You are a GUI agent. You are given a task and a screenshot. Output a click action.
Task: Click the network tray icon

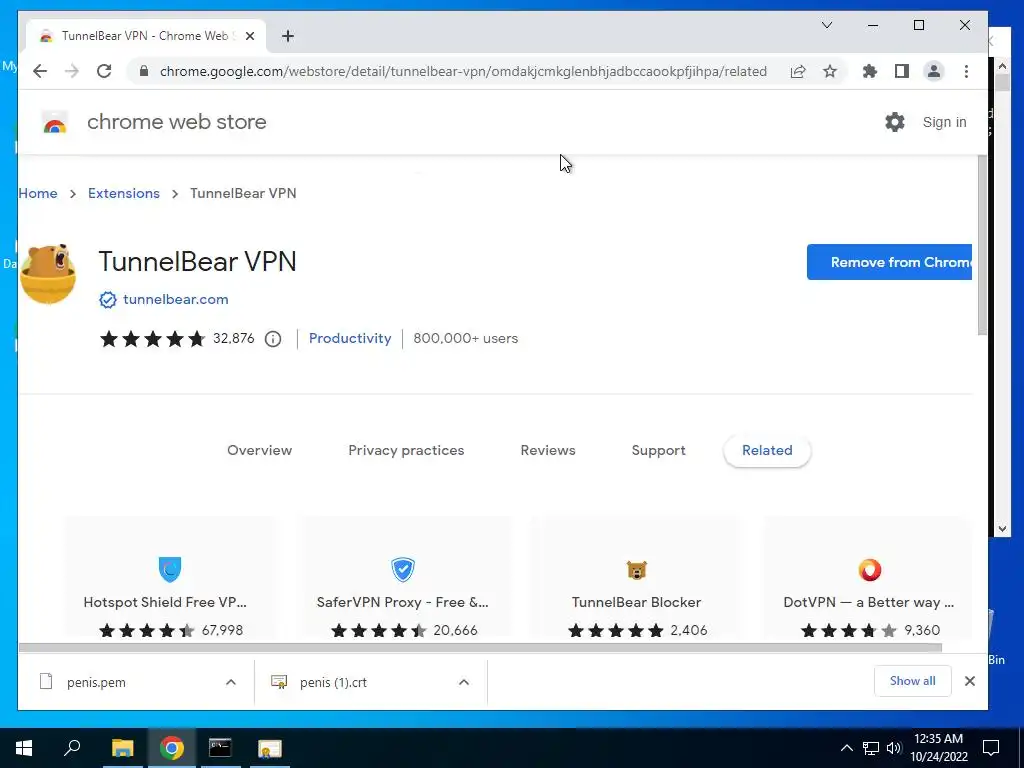[871, 748]
